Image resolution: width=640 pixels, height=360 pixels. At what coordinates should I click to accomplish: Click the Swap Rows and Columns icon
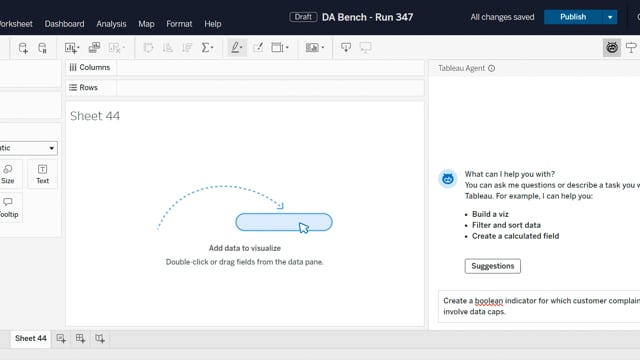(148, 48)
